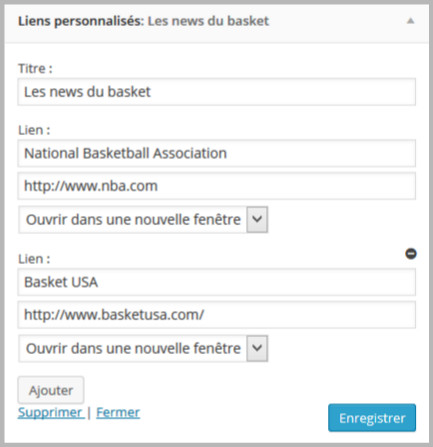Open the target window select under the basketusa.com URL

(x=143, y=348)
